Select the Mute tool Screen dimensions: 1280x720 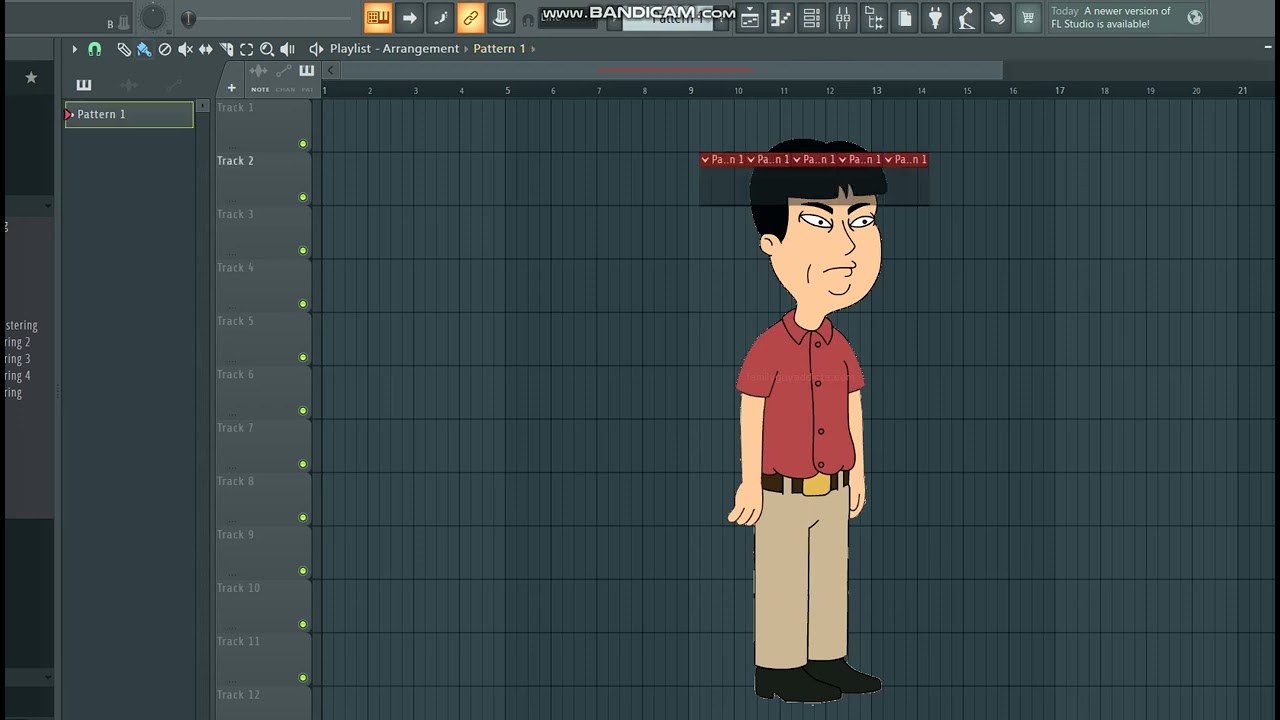coord(185,48)
